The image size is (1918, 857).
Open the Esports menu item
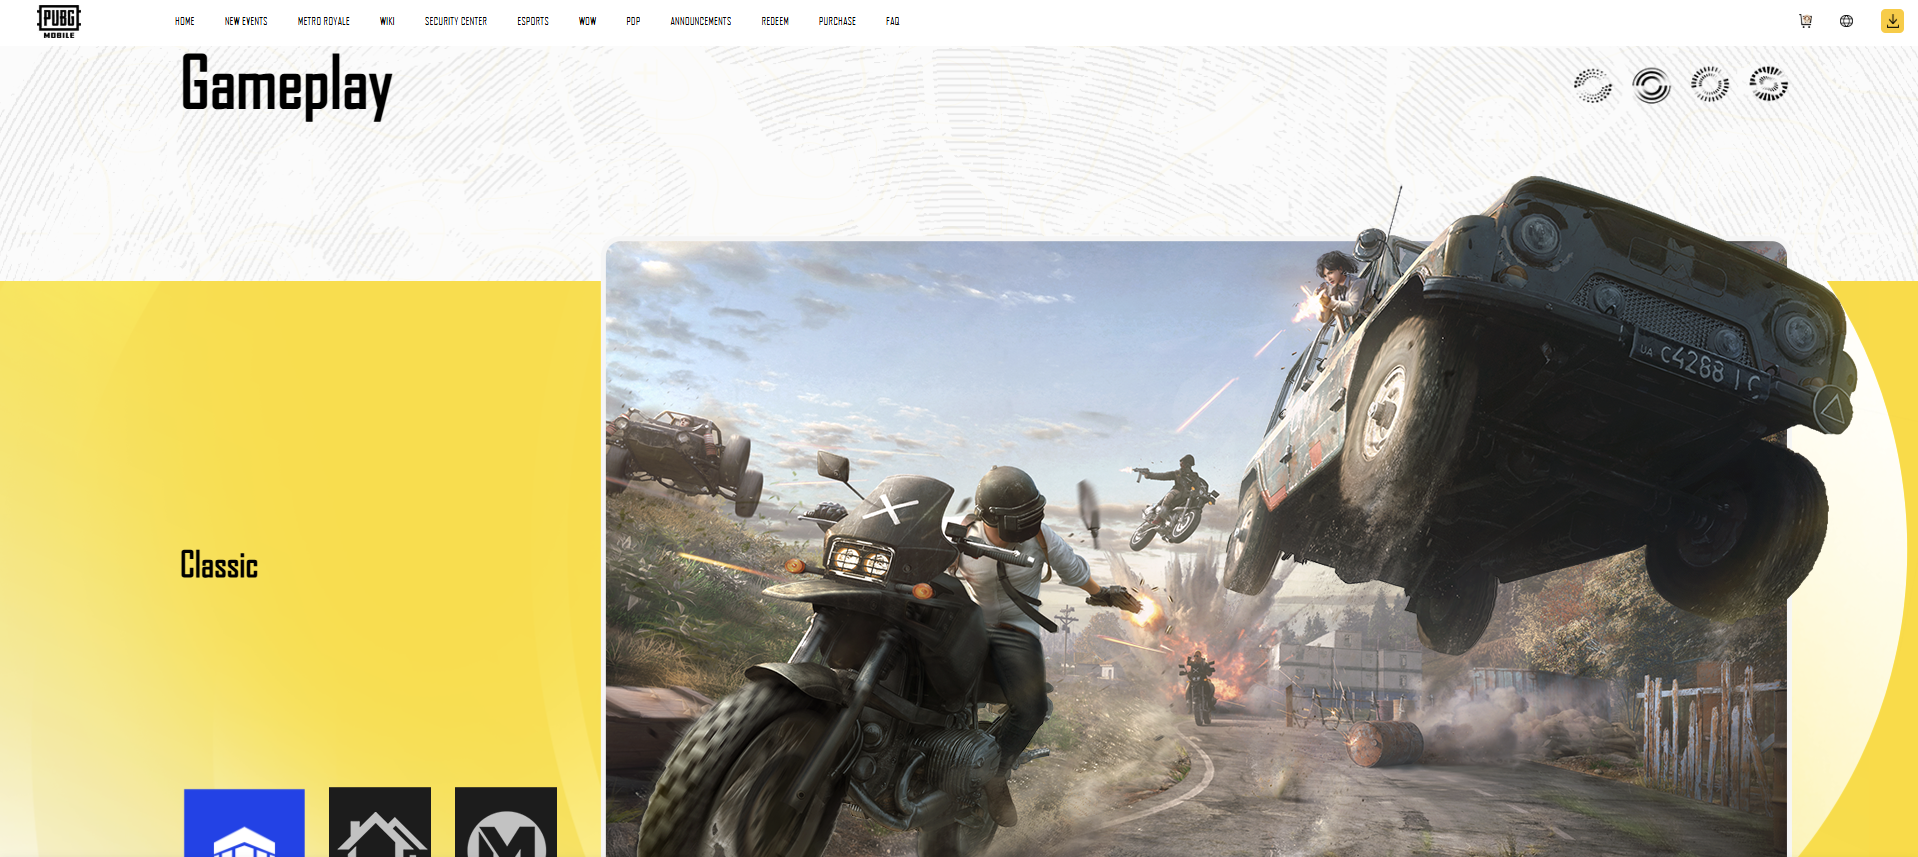533,21
